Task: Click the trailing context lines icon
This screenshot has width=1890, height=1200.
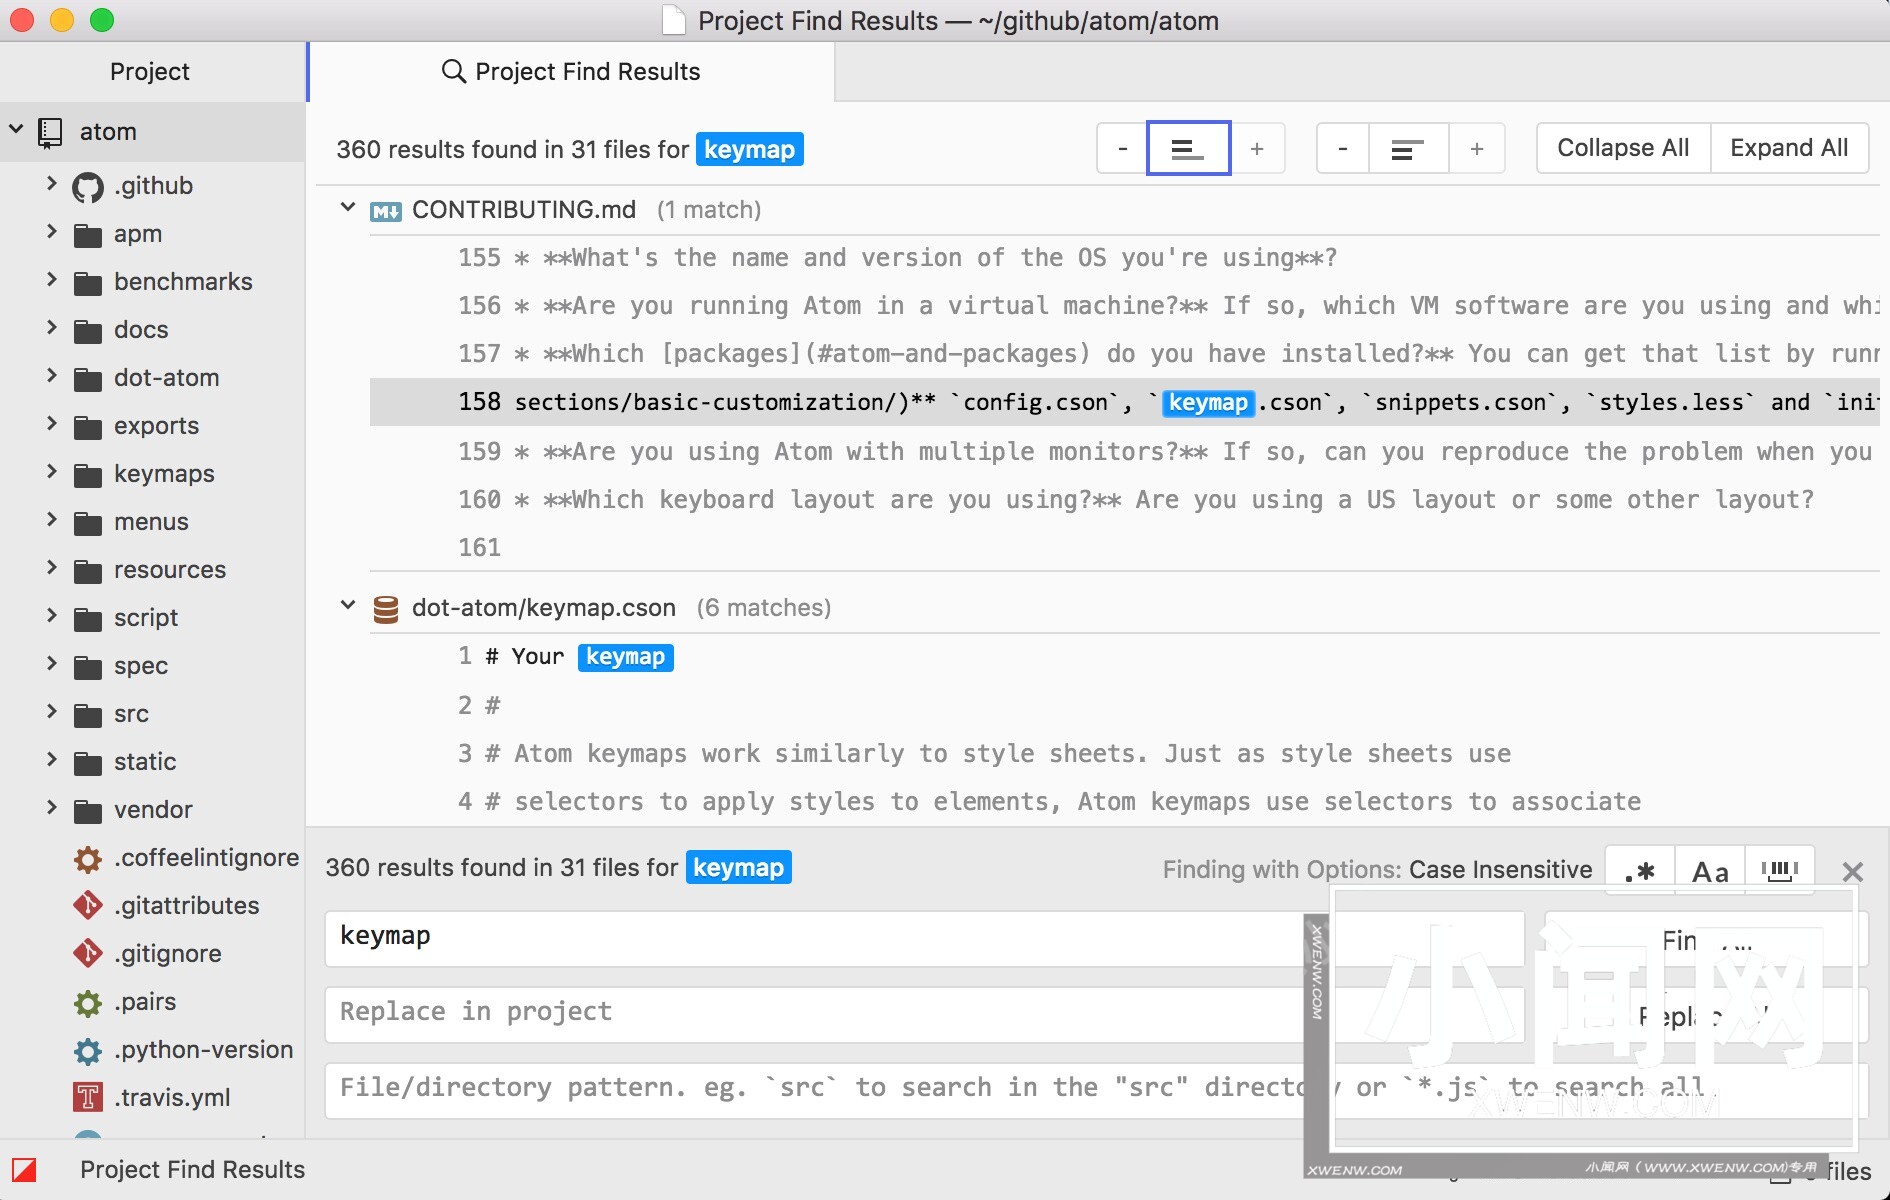Action: [1408, 149]
